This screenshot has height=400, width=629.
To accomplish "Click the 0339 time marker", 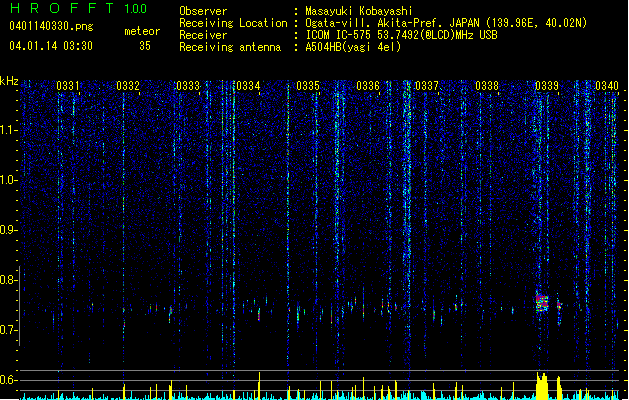I will coord(547,86).
